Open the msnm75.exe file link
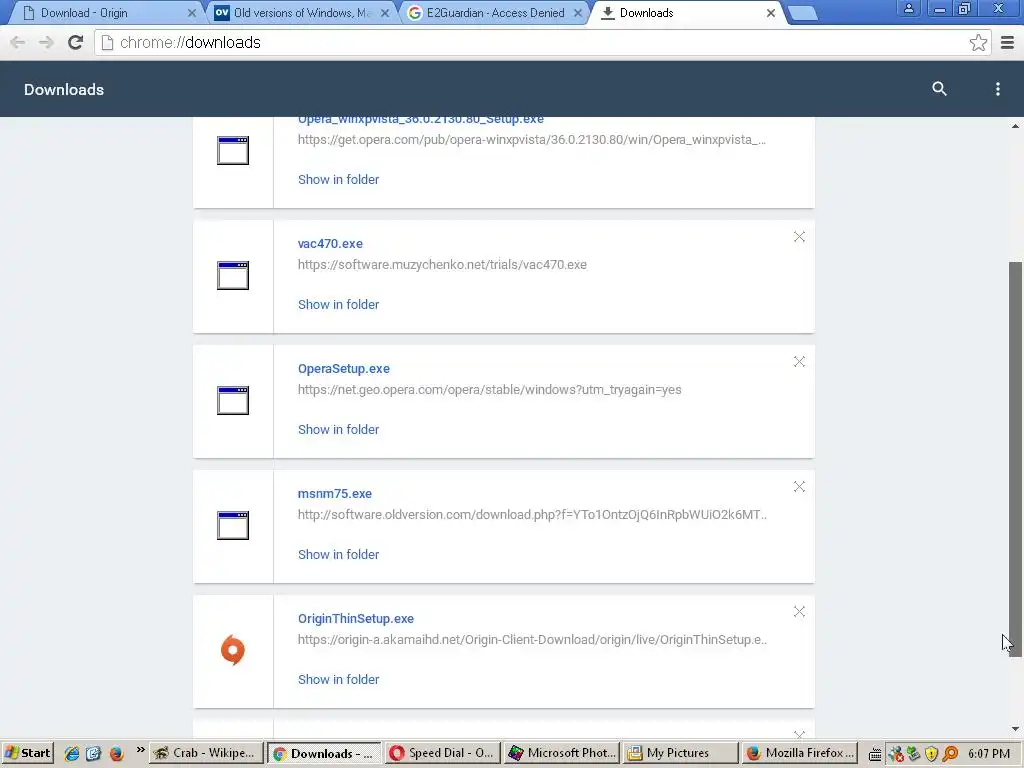Viewport: 1024px width, 768px height. pyautogui.click(x=334, y=494)
